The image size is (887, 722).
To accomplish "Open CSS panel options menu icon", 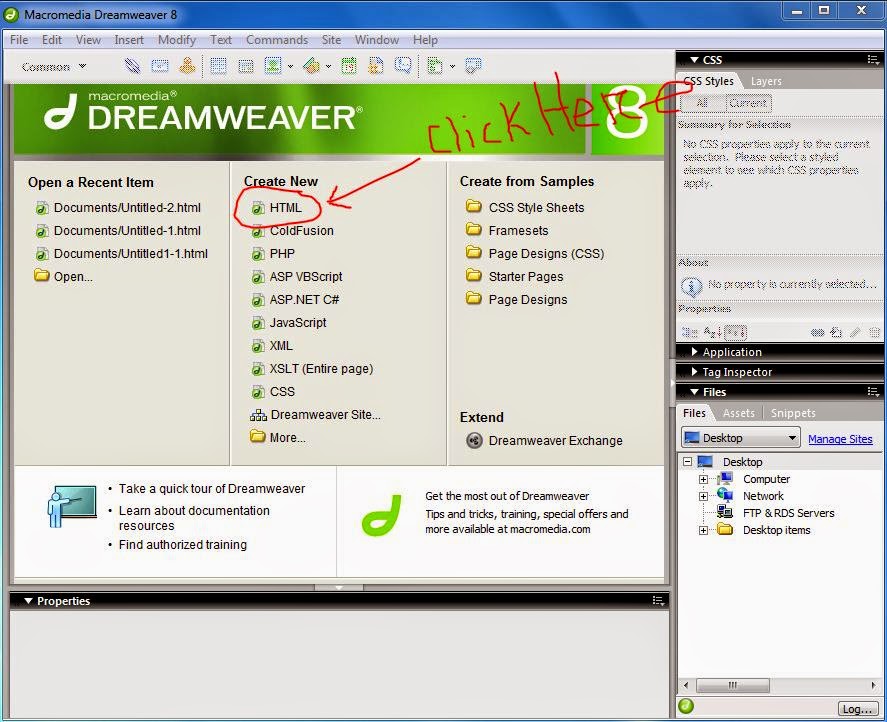I will click(873, 59).
